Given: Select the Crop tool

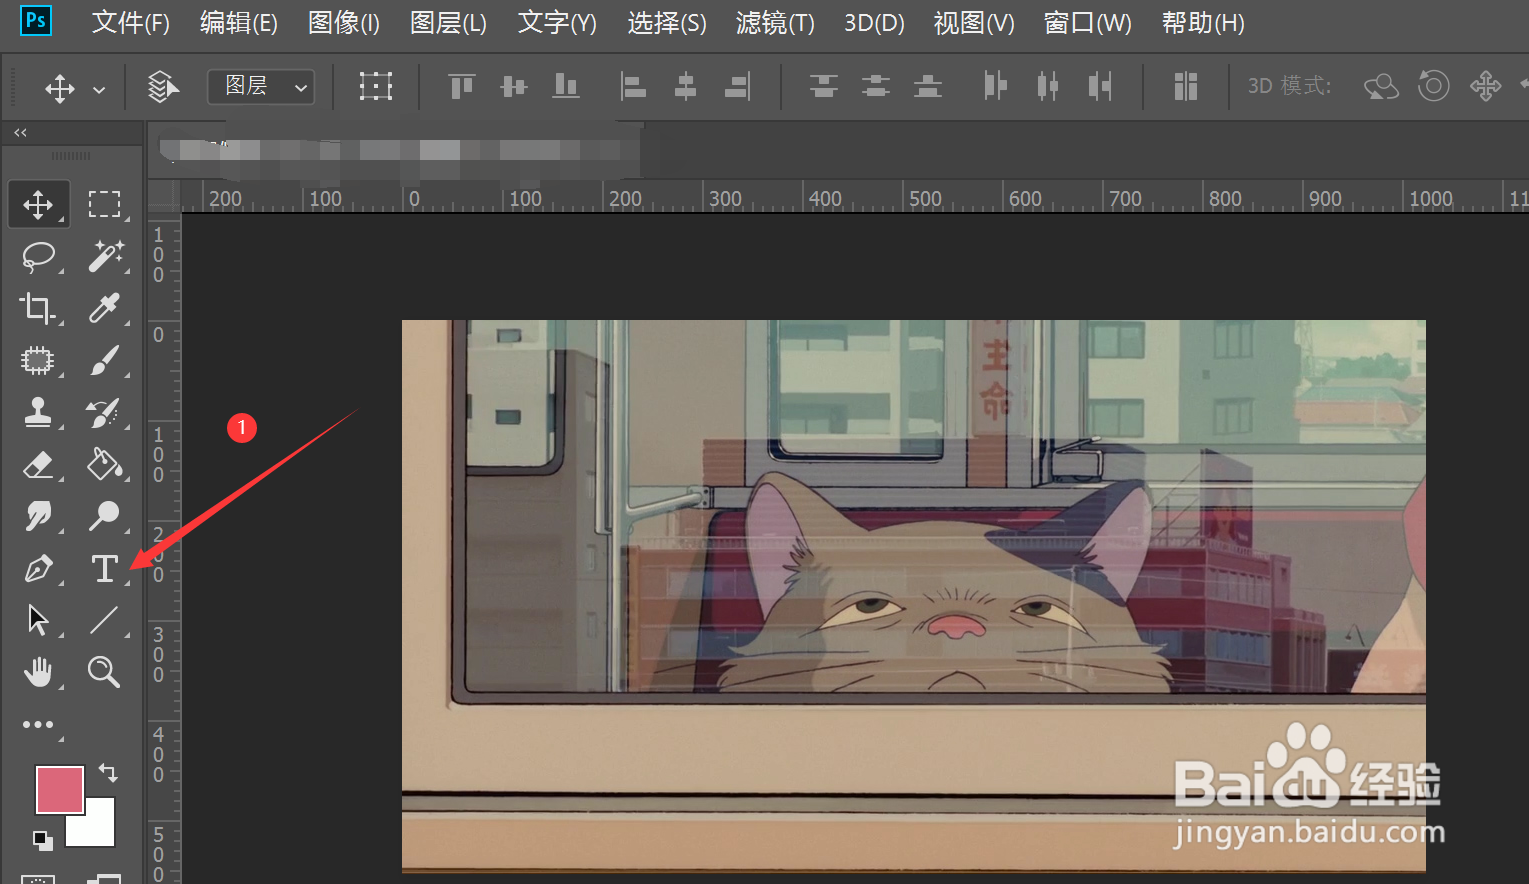Looking at the screenshot, I should pos(38,308).
